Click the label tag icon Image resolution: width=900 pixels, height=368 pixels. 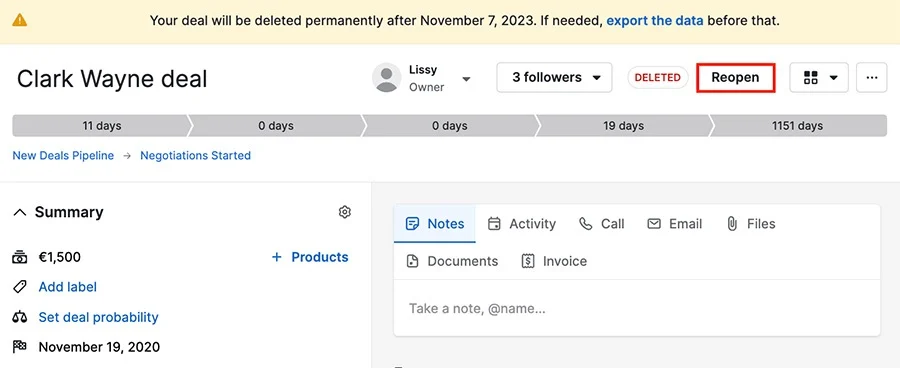tap(20, 287)
